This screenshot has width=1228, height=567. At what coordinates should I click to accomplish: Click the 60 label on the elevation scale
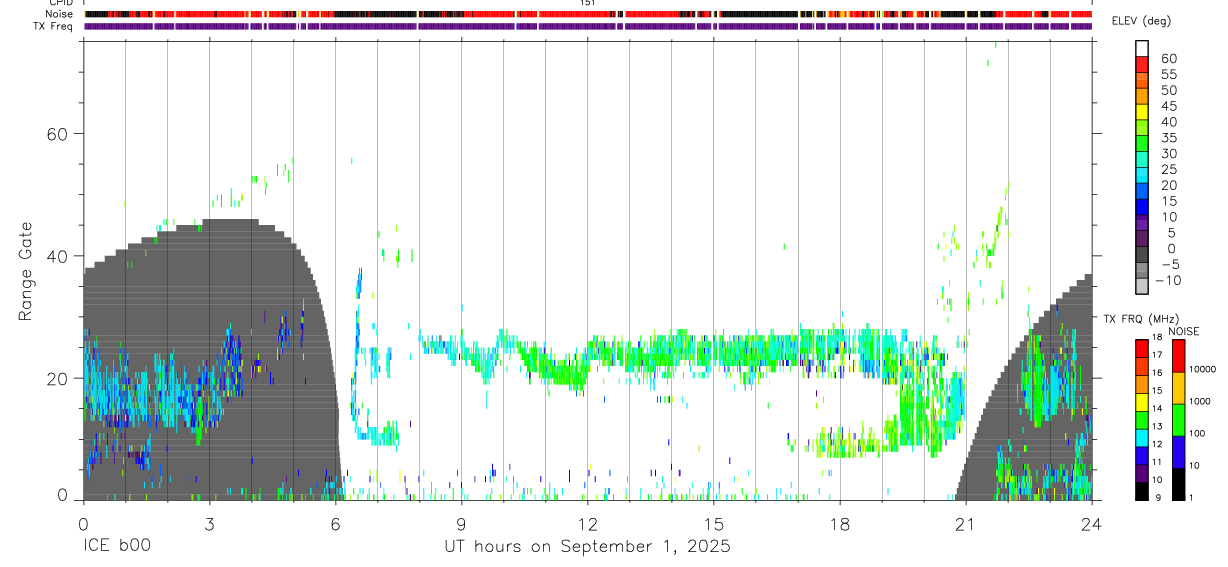point(1168,59)
